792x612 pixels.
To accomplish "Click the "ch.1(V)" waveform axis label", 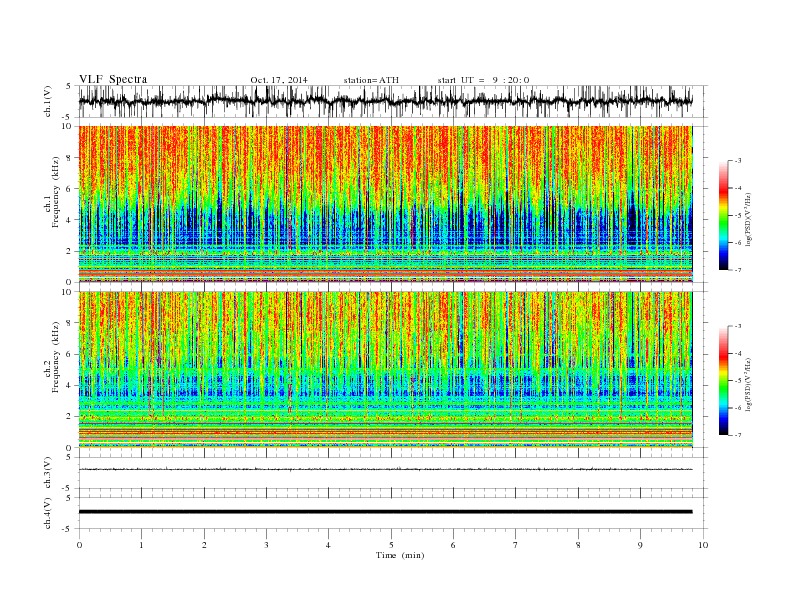I will click(48, 101).
